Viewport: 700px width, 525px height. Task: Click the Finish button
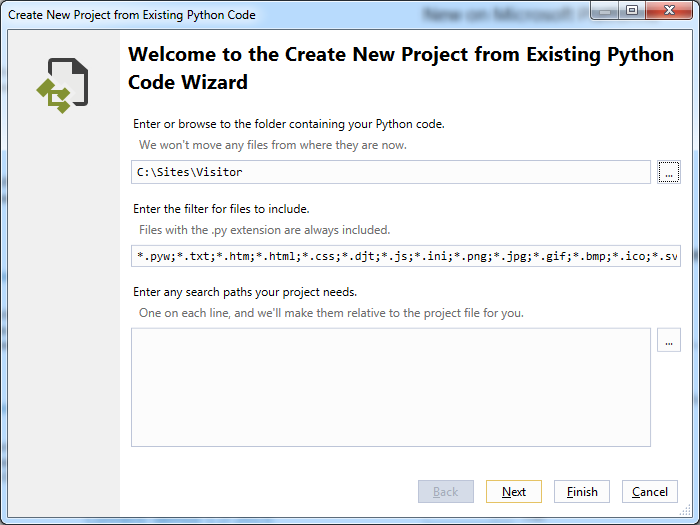pyautogui.click(x=582, y=492)
